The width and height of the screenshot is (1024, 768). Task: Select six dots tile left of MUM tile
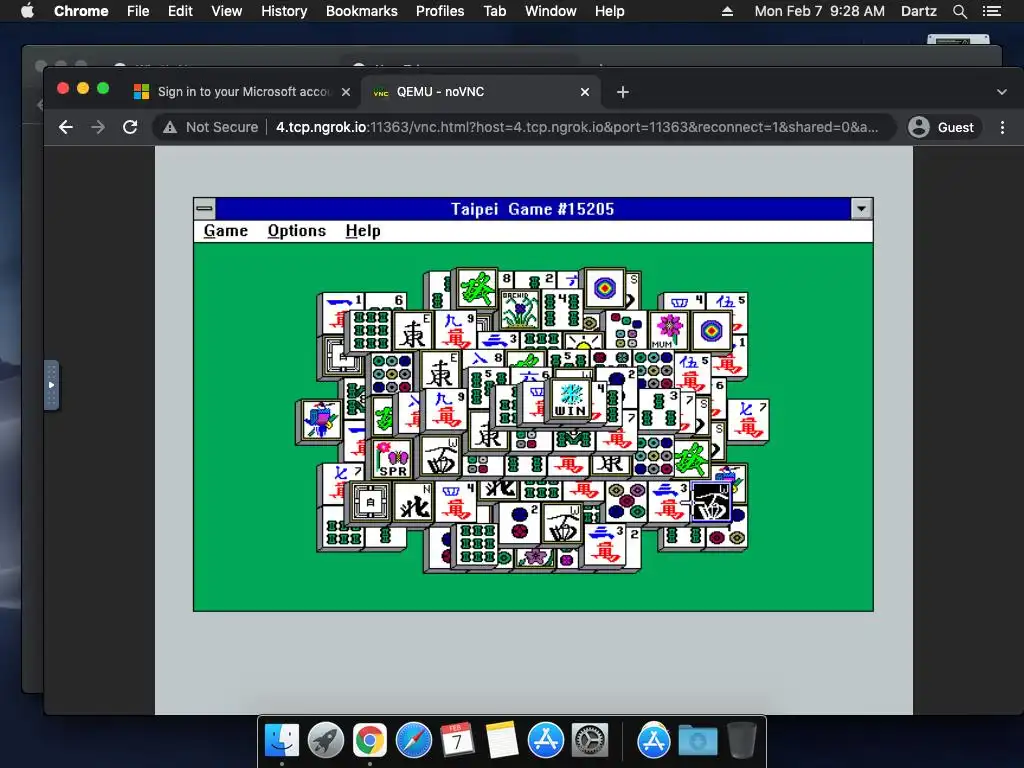[x=626, y=331]
